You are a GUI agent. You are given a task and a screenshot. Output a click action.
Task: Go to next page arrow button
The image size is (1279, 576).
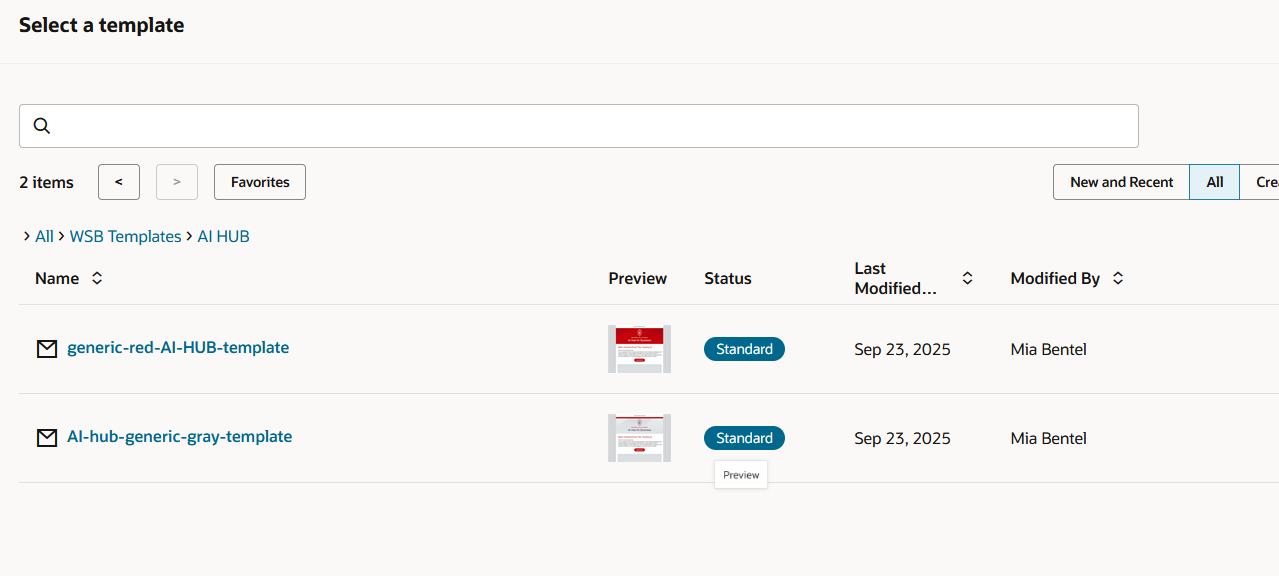click(x=177, y=182)
